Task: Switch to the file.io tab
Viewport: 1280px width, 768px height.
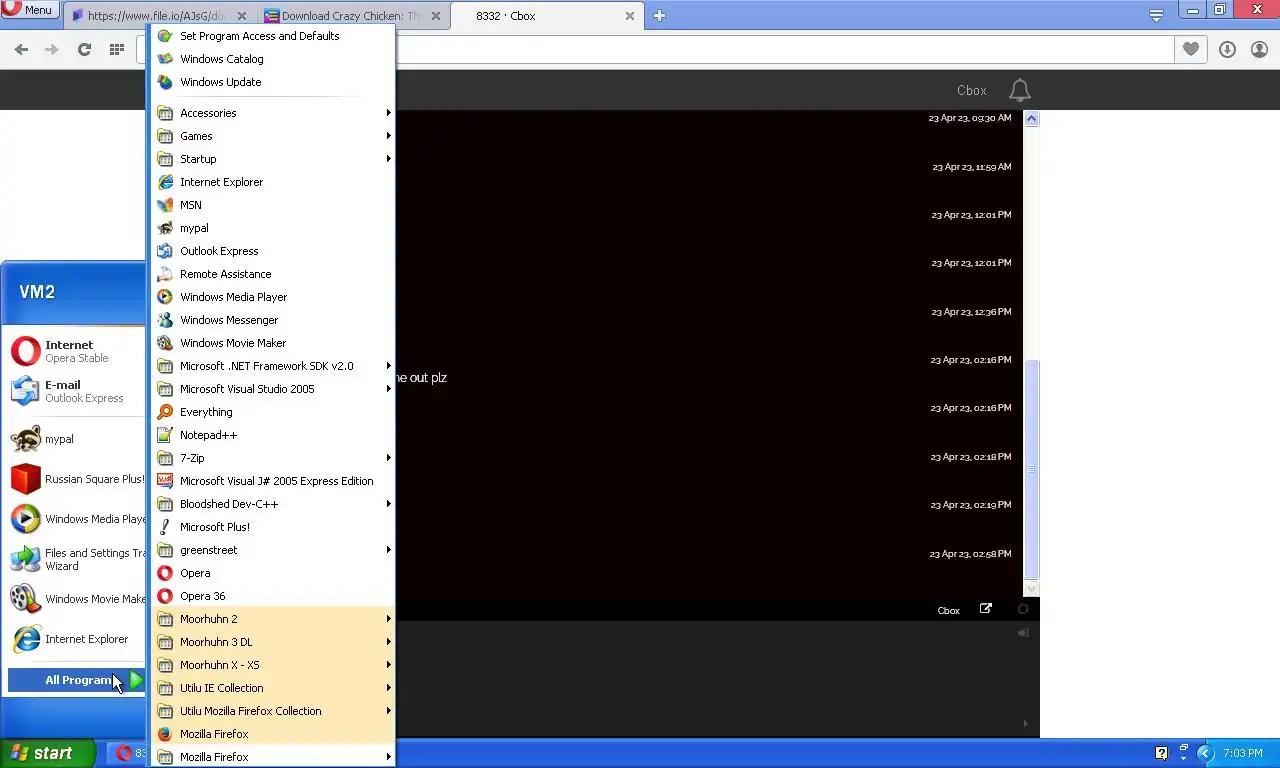Action: pyautogui.click(x=159, y=16)
